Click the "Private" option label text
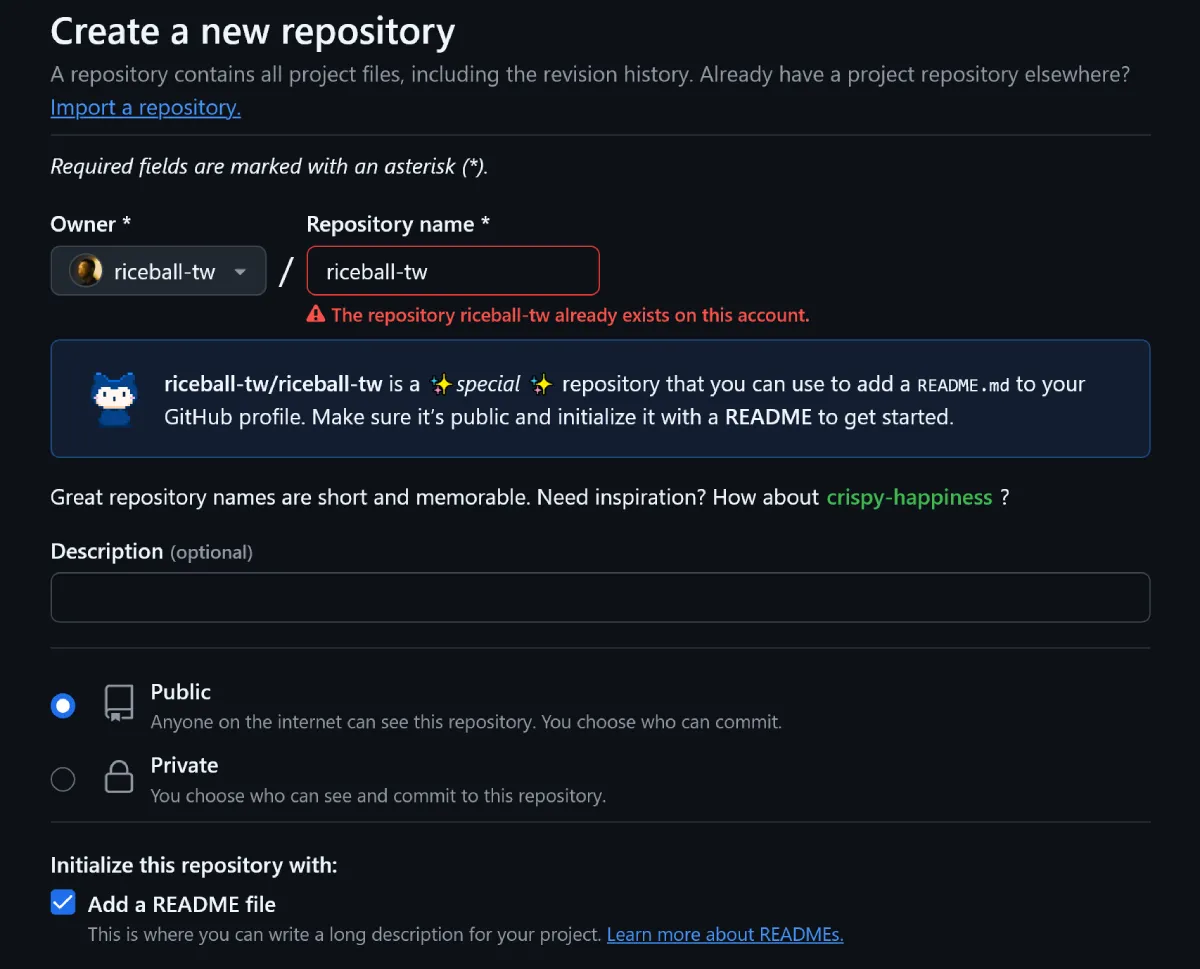The height and width of the screenshot is (969, 1200). click(x=184, y=765)
